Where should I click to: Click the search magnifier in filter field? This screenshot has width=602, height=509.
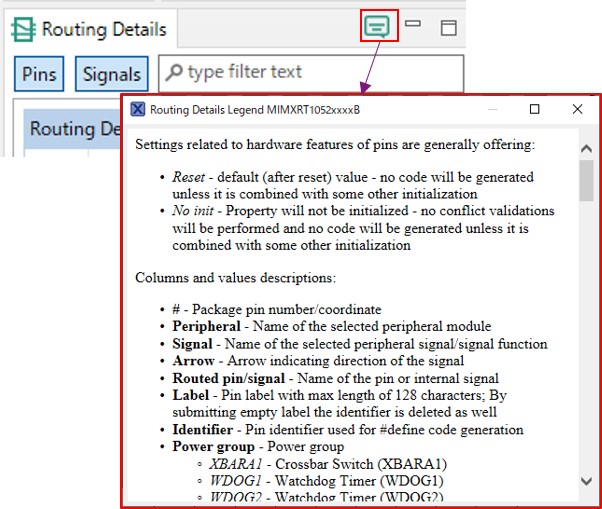174,72
